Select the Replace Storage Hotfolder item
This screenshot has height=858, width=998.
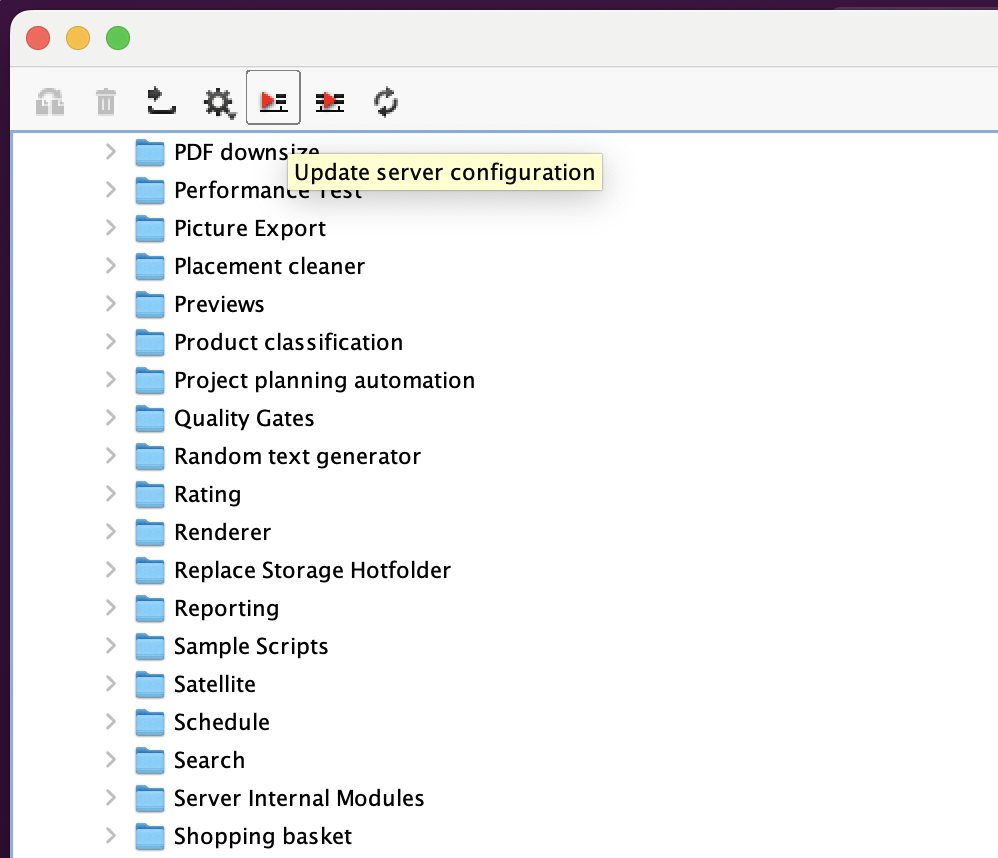point(312,570)
